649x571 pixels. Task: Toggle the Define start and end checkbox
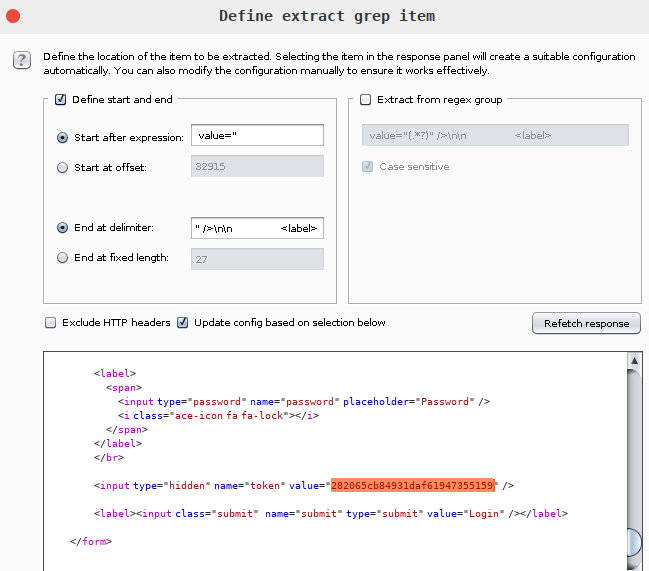click(60, 100)
